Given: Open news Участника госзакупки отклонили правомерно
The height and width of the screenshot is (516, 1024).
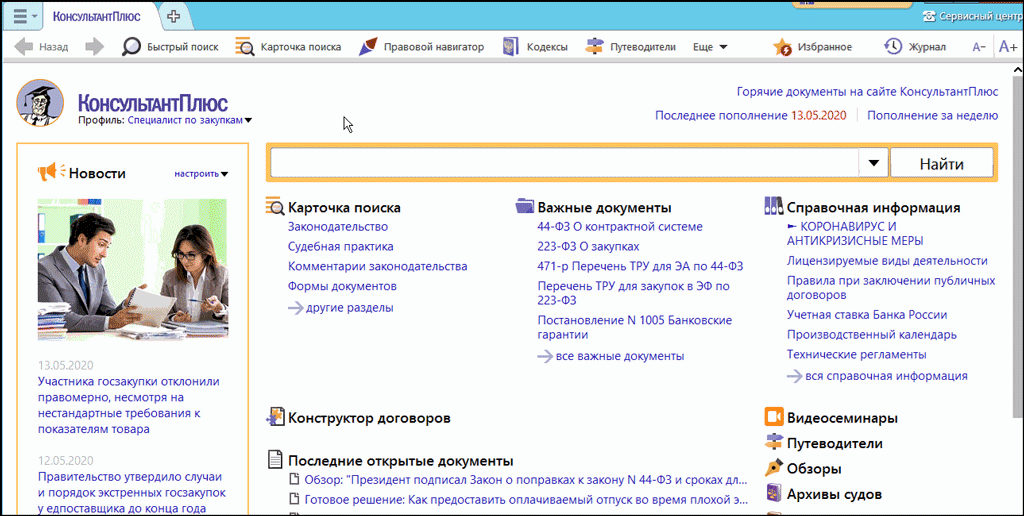Looking at the screenshot, I should pyautogui.click(x=129, y=406).
